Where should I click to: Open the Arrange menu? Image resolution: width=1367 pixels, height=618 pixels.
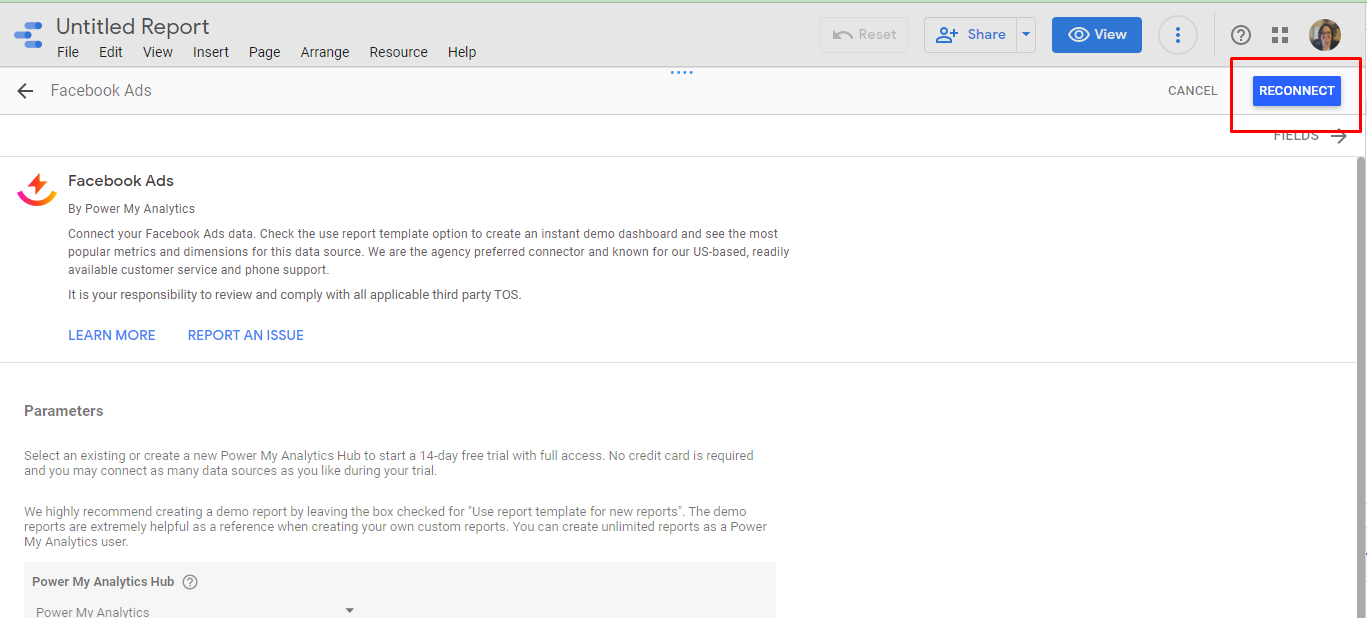pos(325,52)
